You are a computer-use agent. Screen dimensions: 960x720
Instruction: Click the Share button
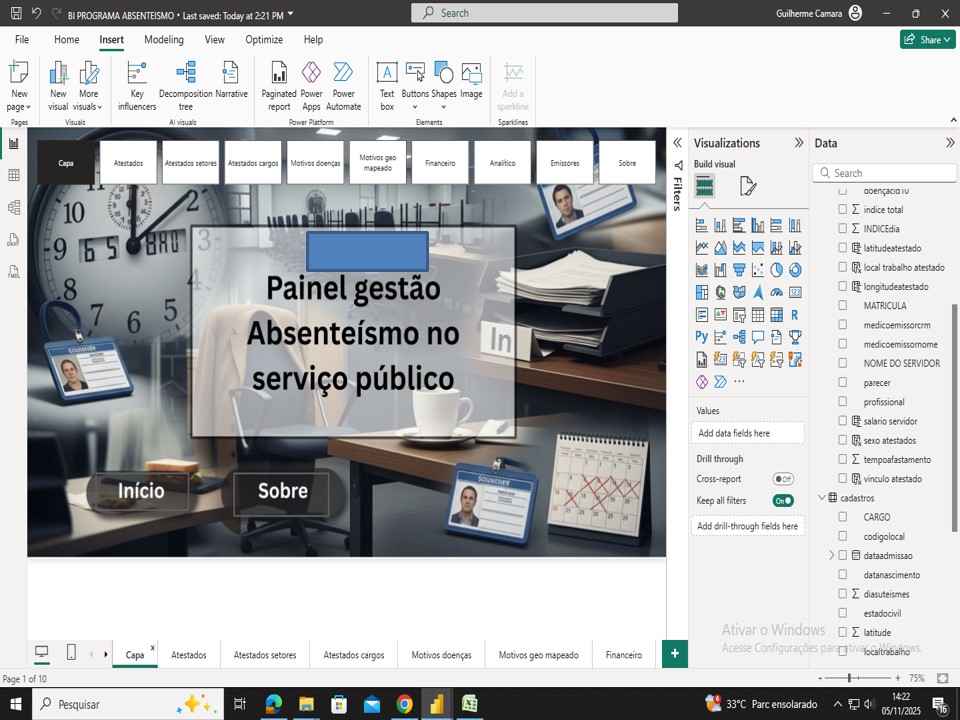pyautogui.click(x=927, y=40)
